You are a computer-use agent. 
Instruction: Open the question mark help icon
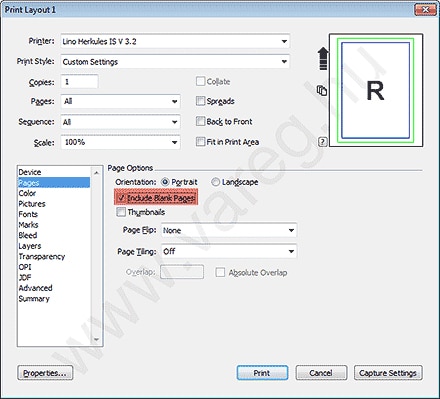coord(322,142)
